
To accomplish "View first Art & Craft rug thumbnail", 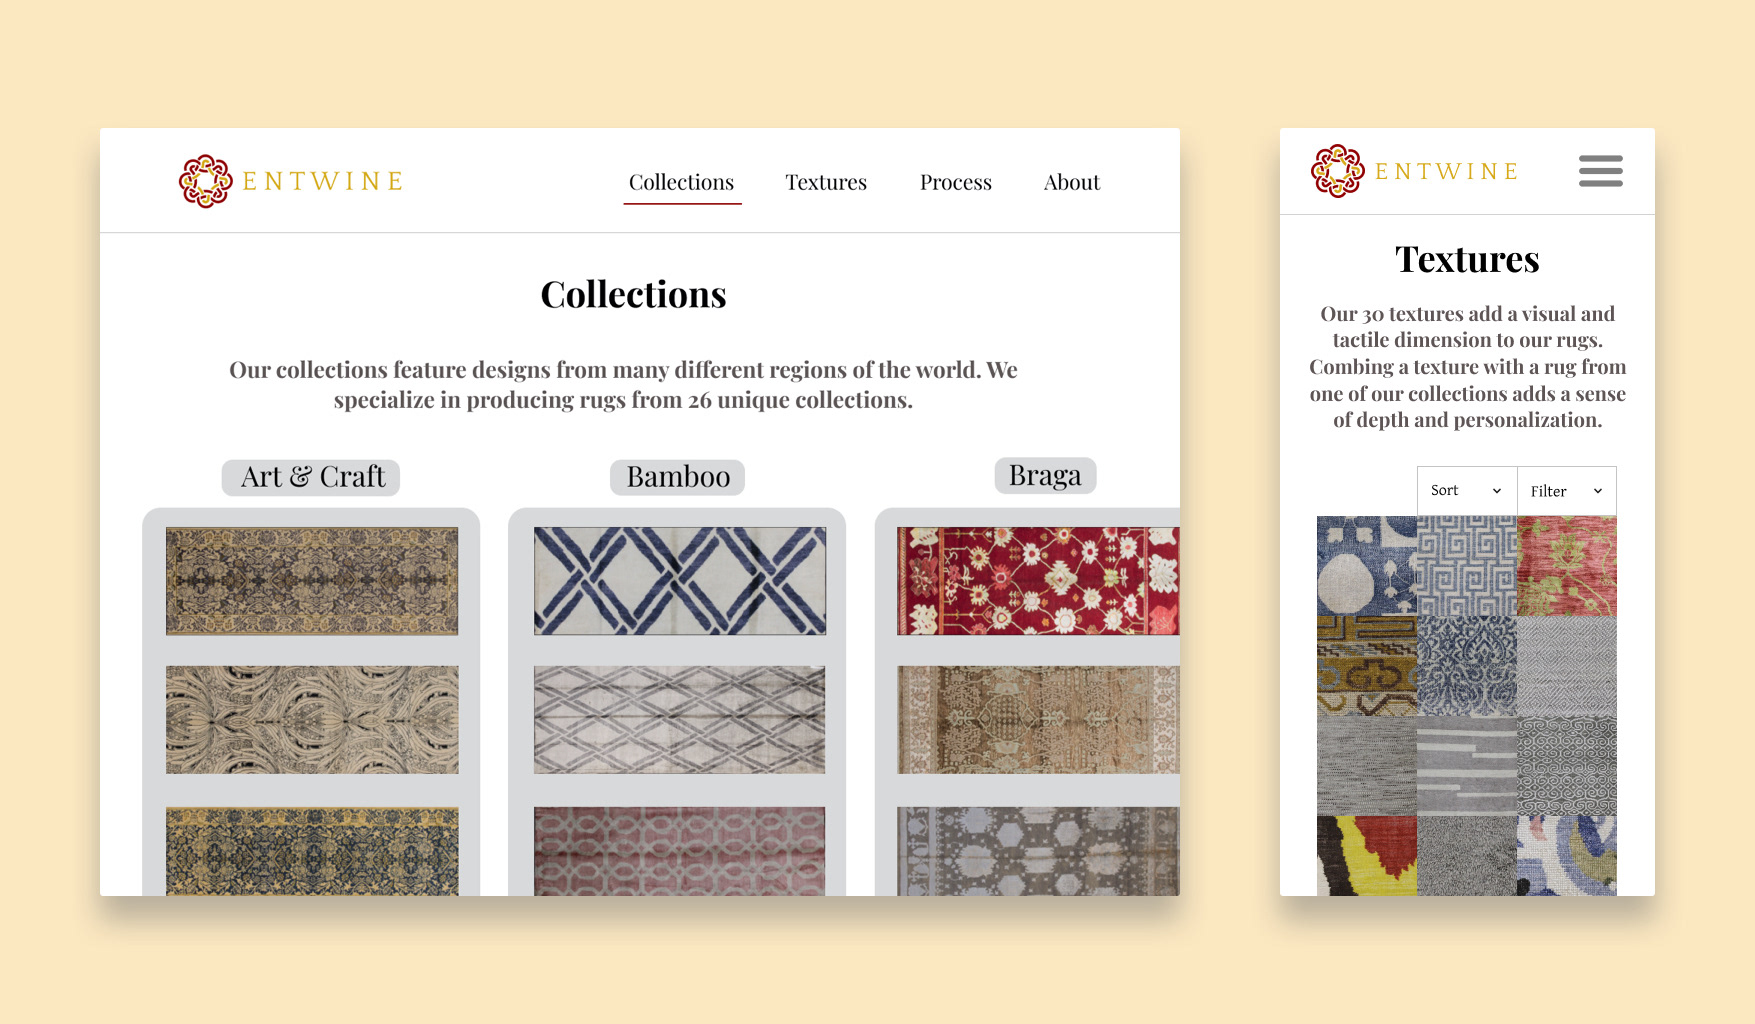I will click(x=312, y=581).
